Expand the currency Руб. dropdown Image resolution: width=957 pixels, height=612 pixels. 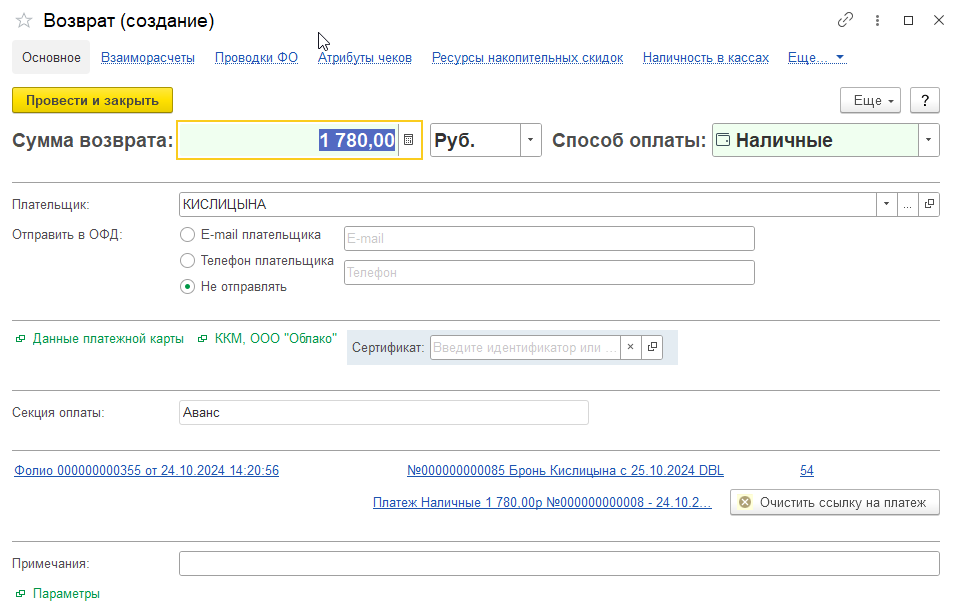(530, 140)
